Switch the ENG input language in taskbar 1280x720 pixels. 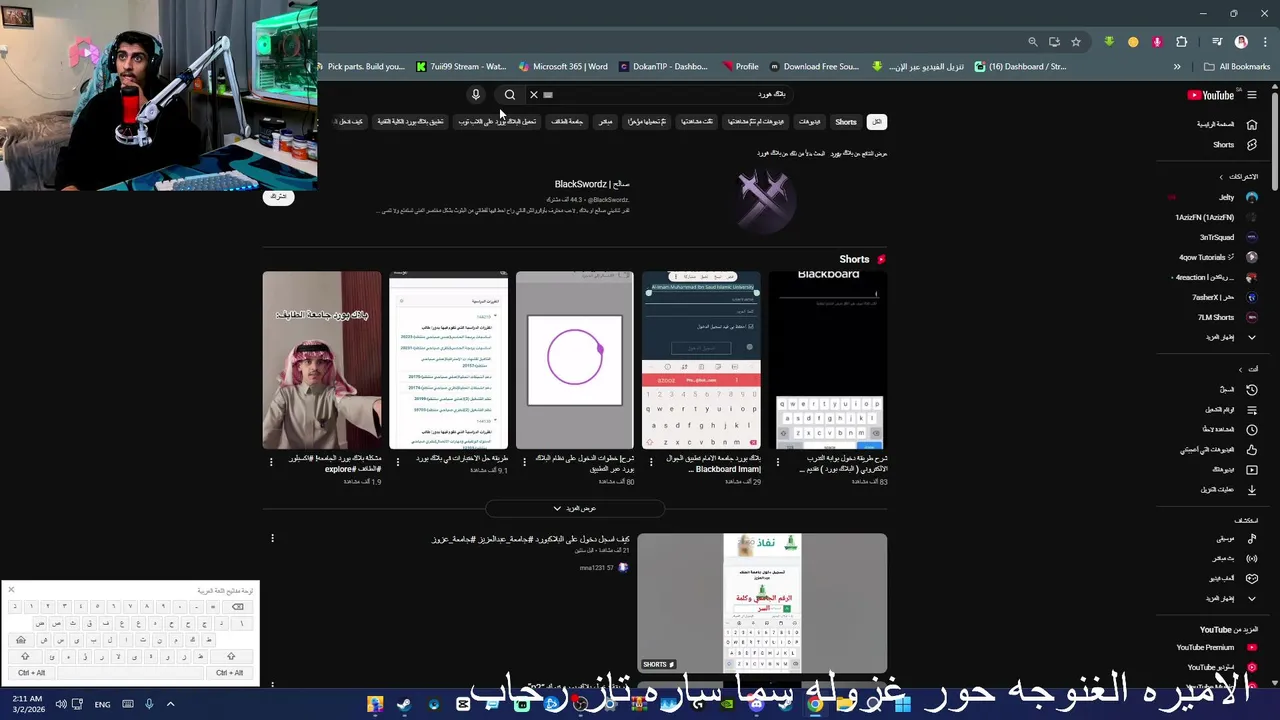pos(102,704)
